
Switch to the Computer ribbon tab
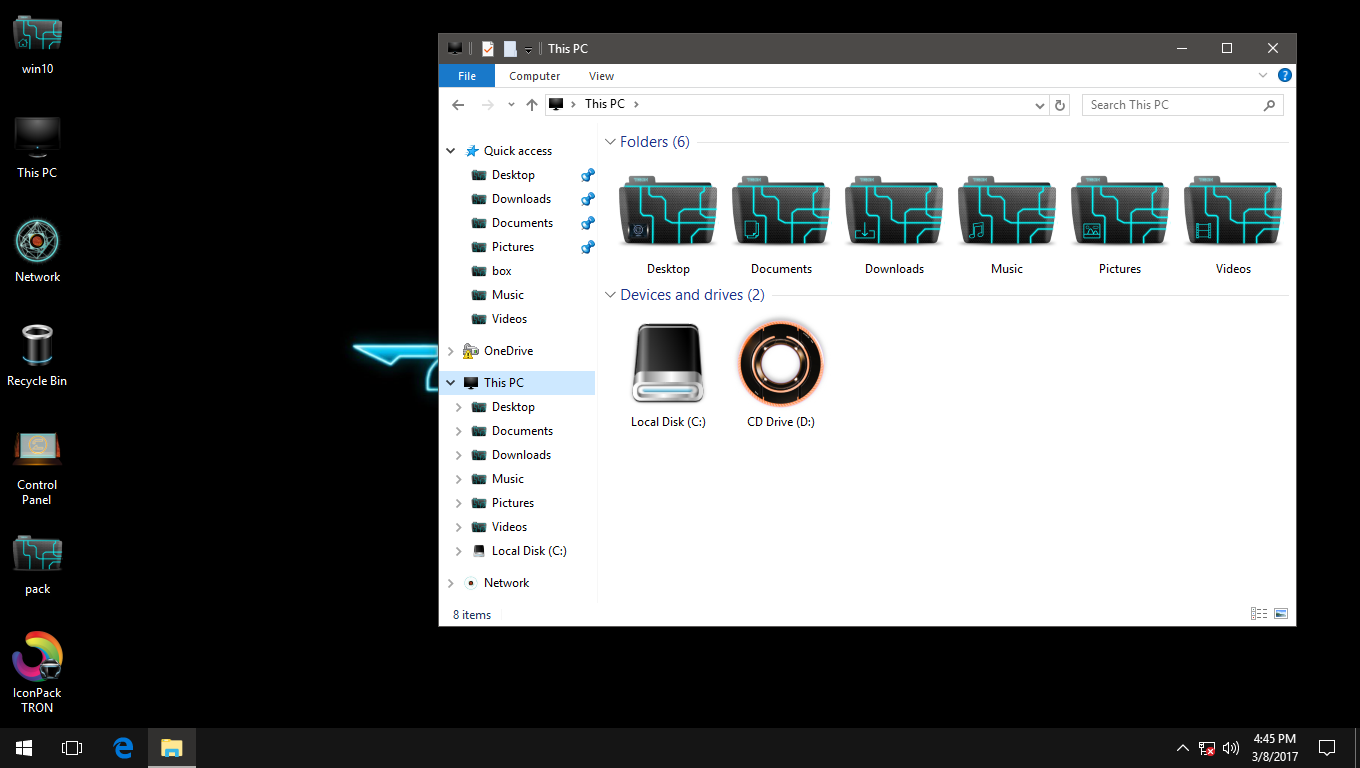click(534, 76)
